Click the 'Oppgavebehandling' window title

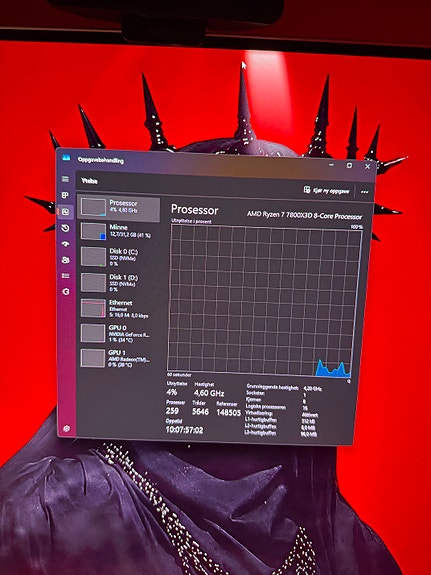101,160
